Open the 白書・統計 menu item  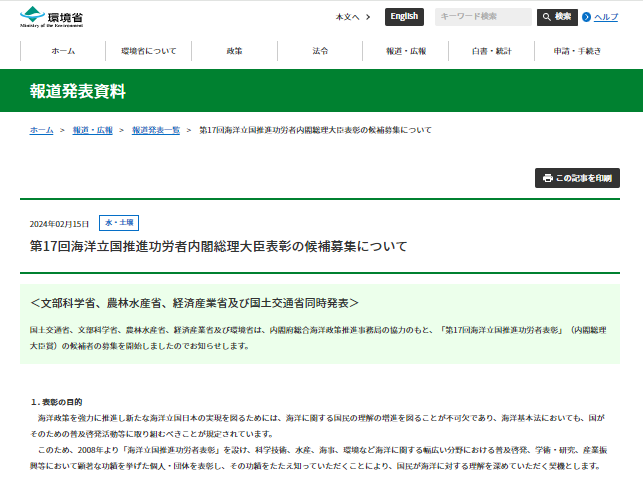point(491,51)
